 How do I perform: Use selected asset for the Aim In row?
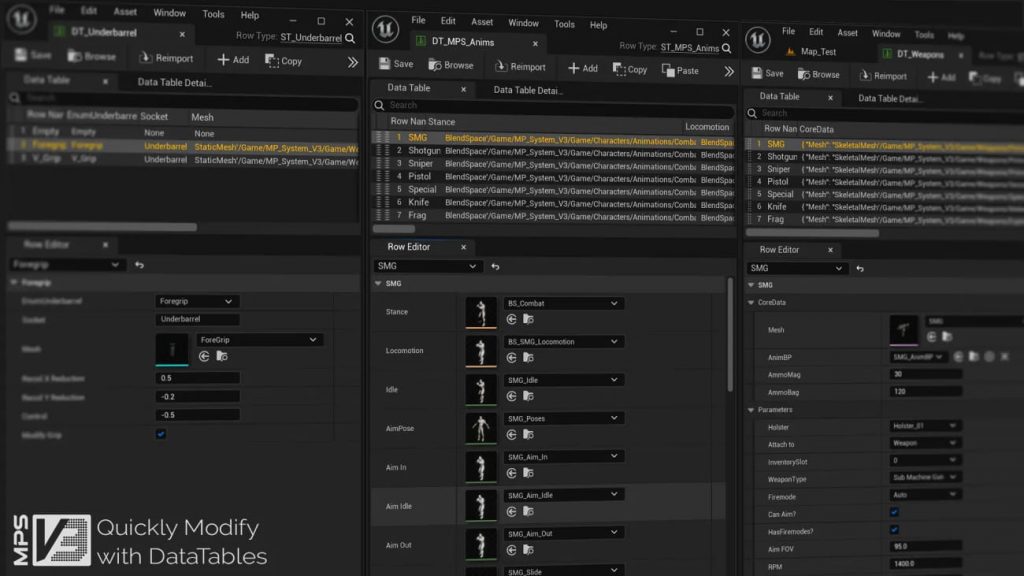pos(511,473)
